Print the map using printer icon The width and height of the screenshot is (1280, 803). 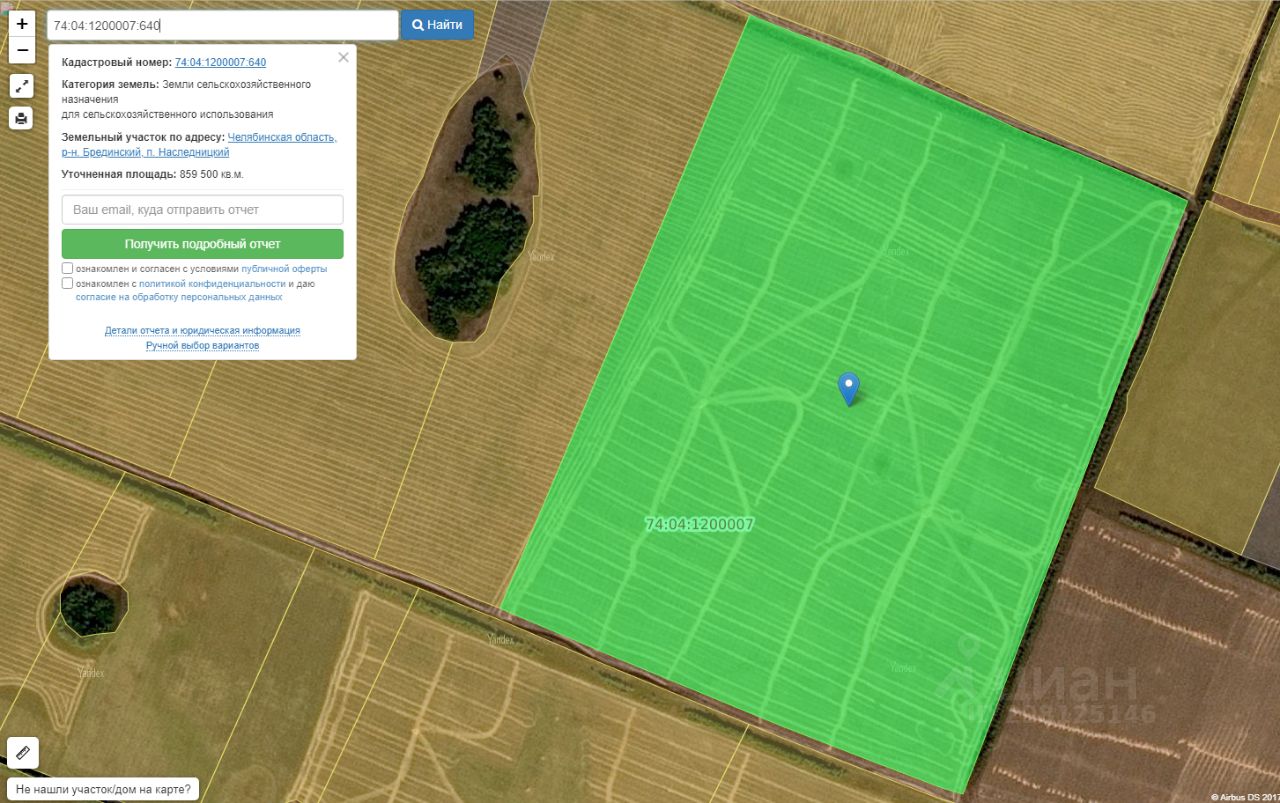[x=22, y=119]
